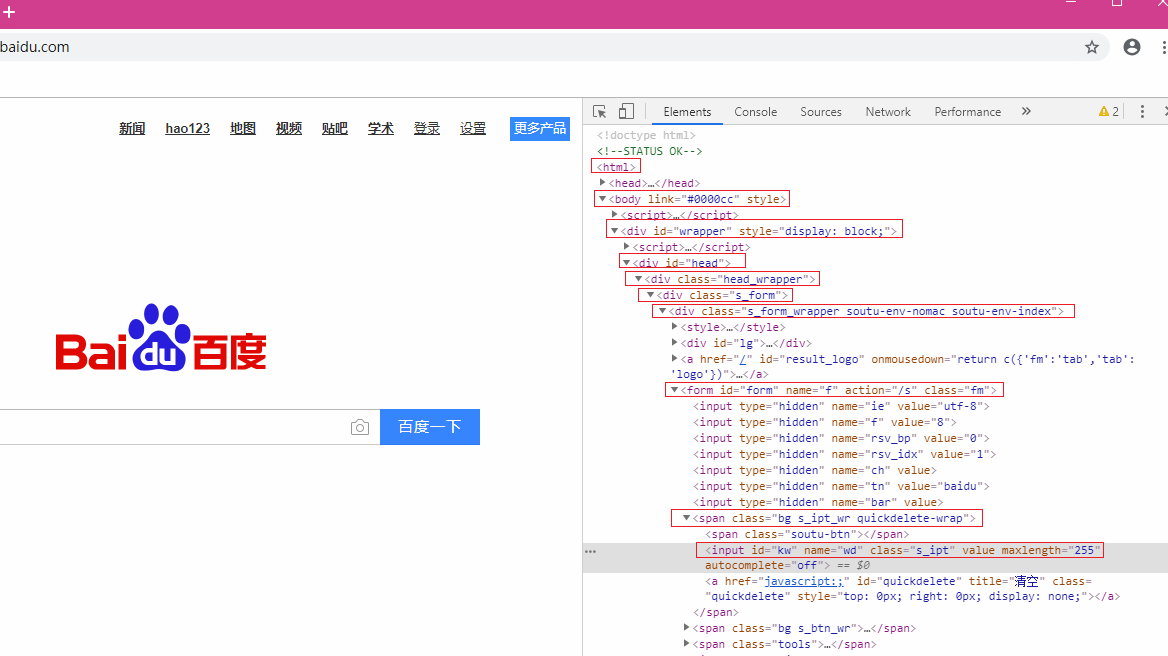
Task: Select the STATUS OK comment line
Action: (650, 151)
